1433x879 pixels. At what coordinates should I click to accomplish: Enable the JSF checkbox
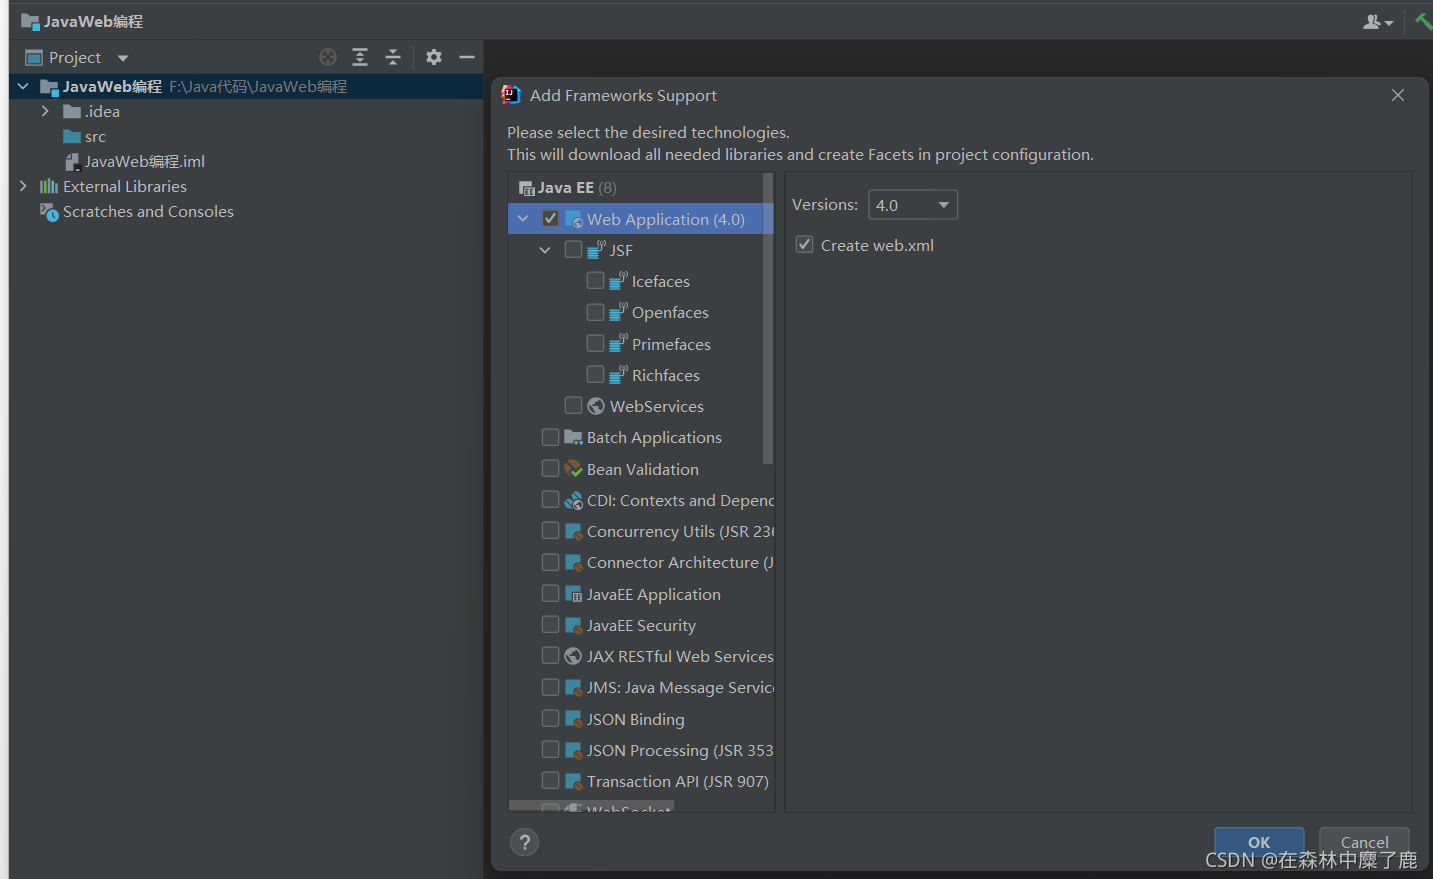[573, 249]
